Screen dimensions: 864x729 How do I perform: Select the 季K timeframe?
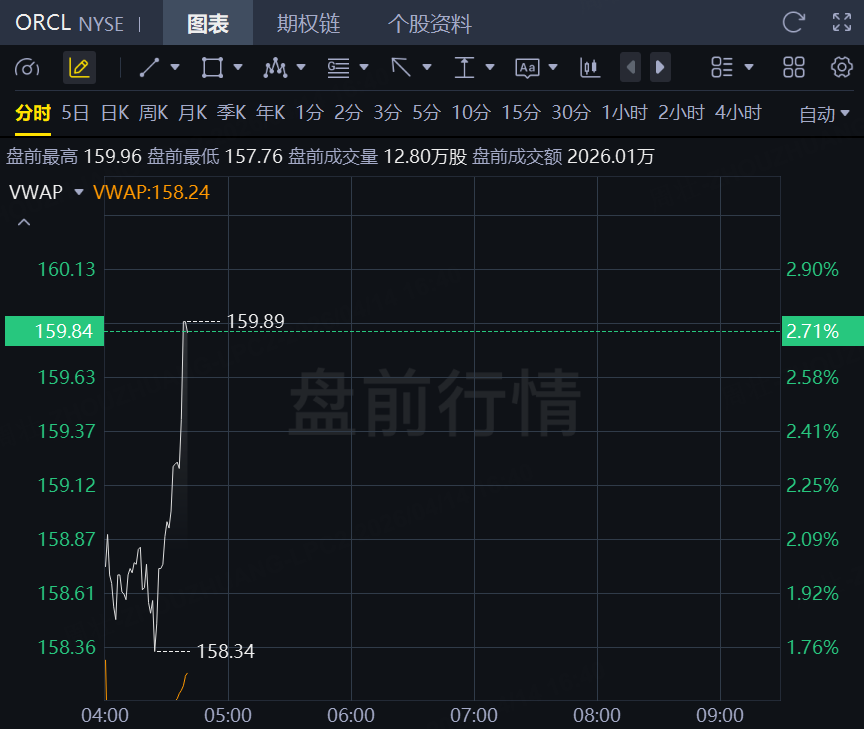click(231, 112)
